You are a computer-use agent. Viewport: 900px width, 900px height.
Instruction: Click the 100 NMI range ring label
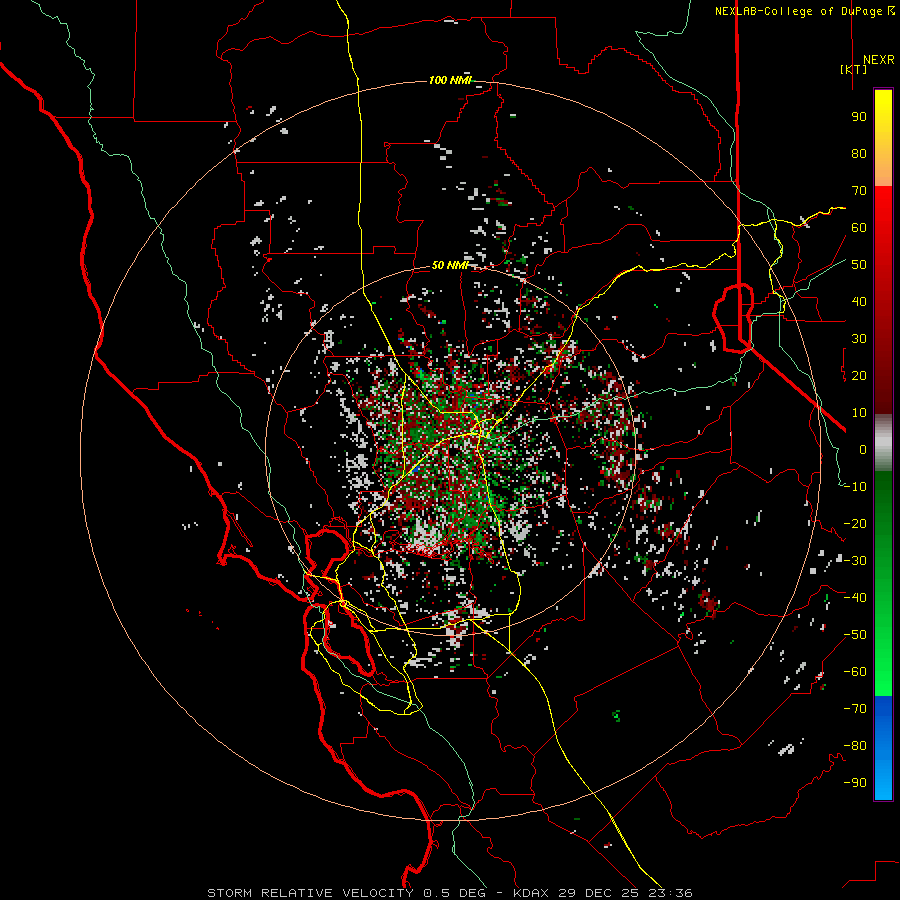point(450,80)
